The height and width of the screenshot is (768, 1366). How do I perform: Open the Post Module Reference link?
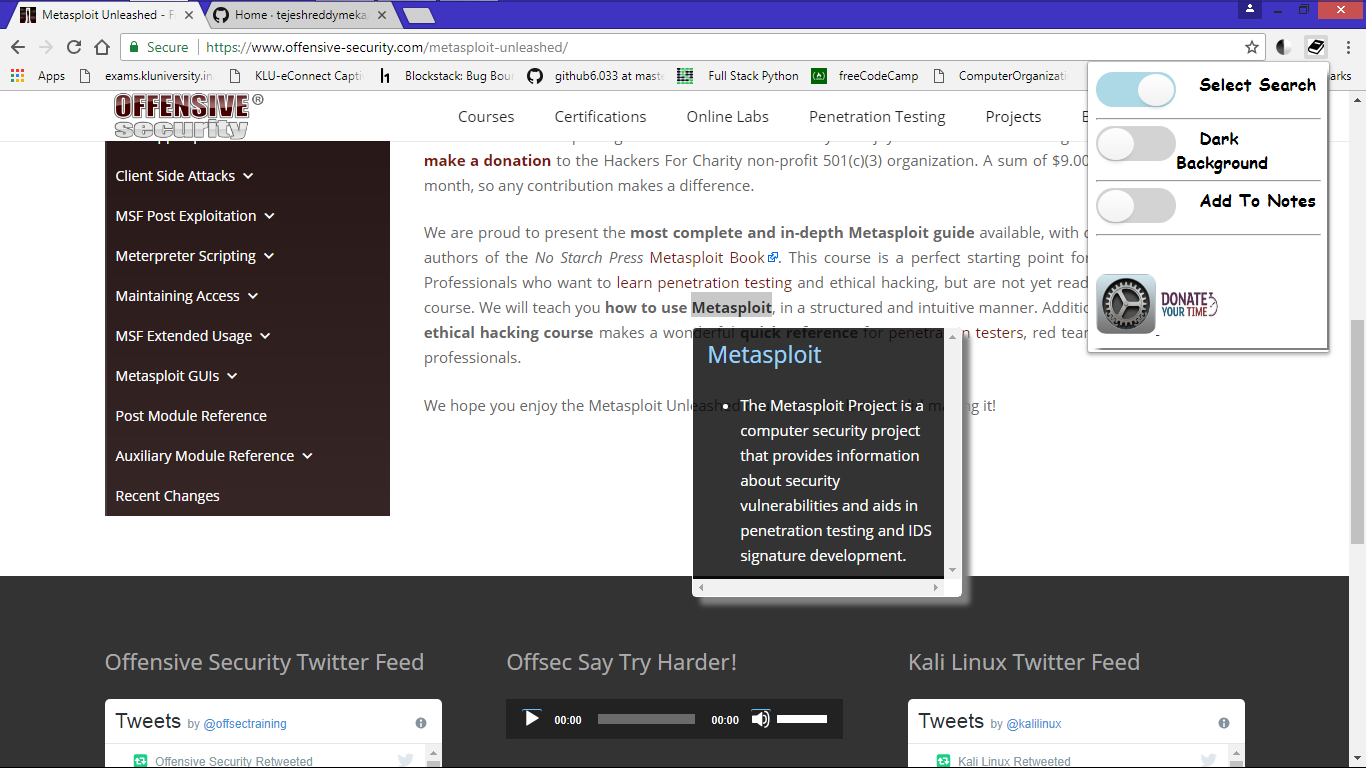coord(191,416)
